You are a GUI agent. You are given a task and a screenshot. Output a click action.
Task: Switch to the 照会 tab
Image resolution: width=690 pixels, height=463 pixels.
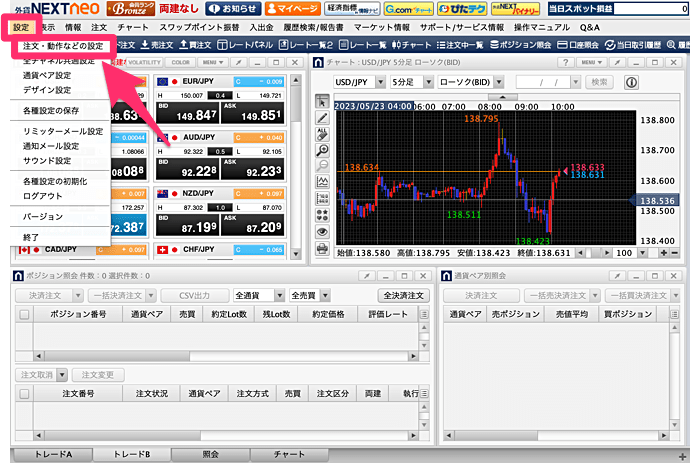click(210, 454)
